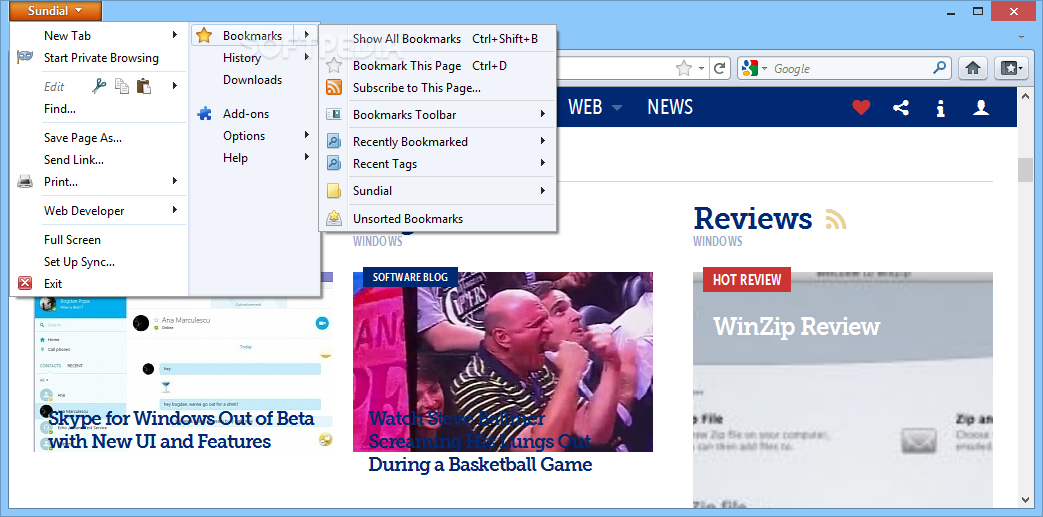The height and width of the screenshot is (517, 1043).
Task: Open the Help menu item
Action: click(x=235, y=158)
